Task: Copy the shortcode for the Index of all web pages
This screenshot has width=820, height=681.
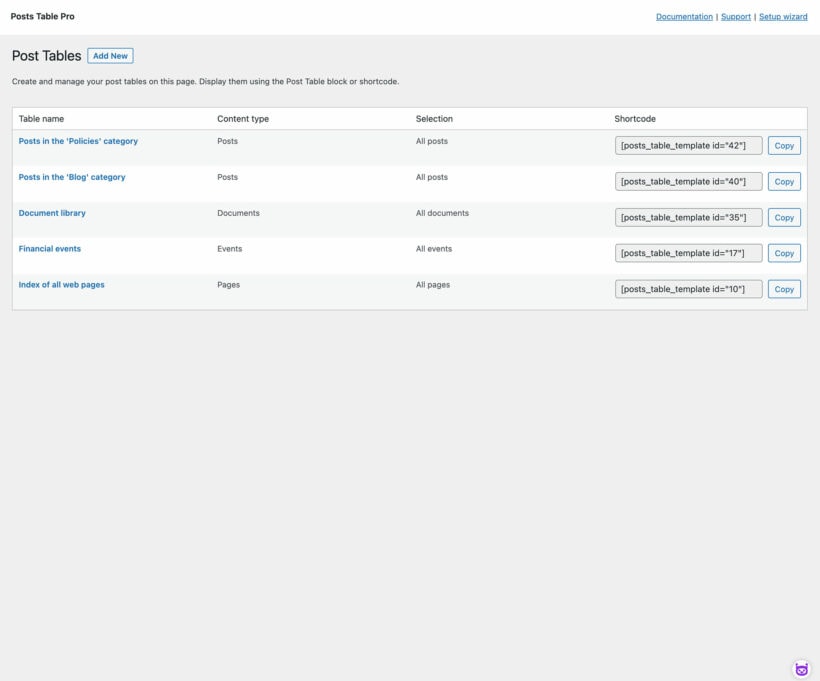Action: pos(784,289)
